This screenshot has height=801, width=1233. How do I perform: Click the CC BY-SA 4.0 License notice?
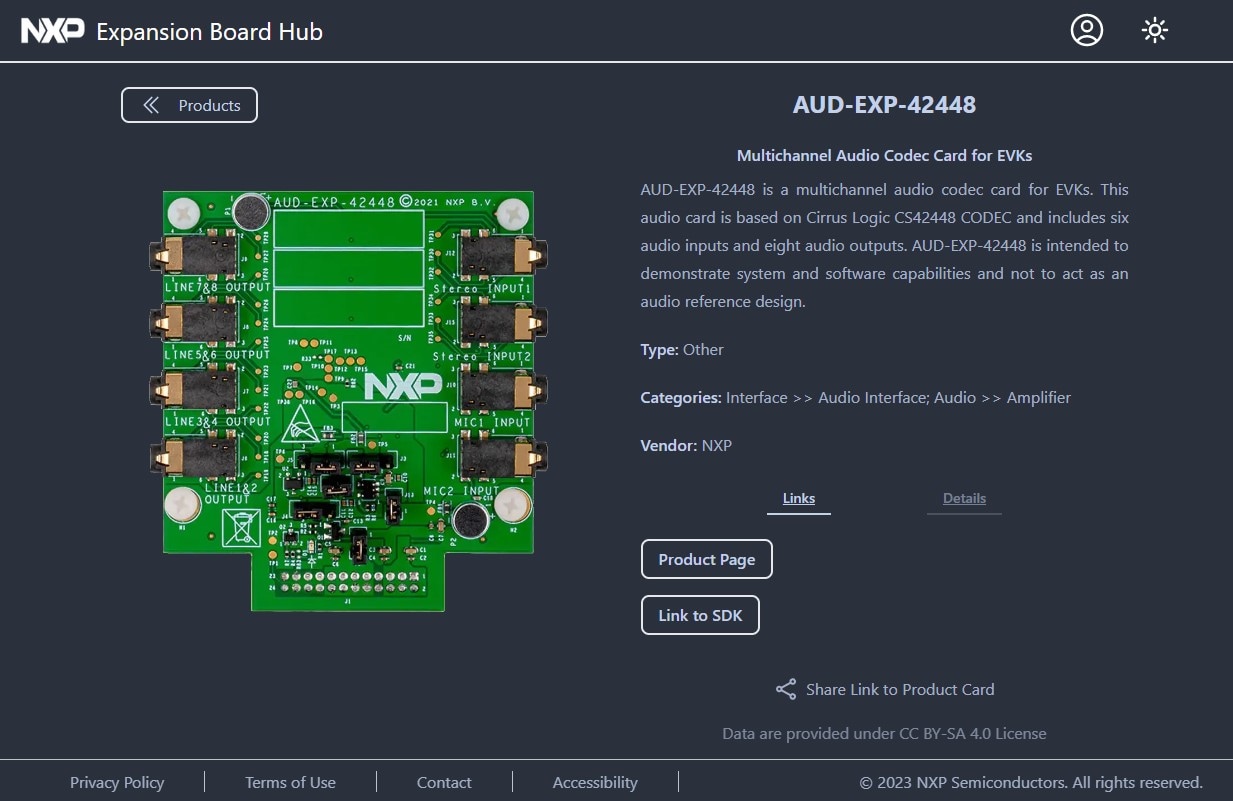(x=884, y=733)
